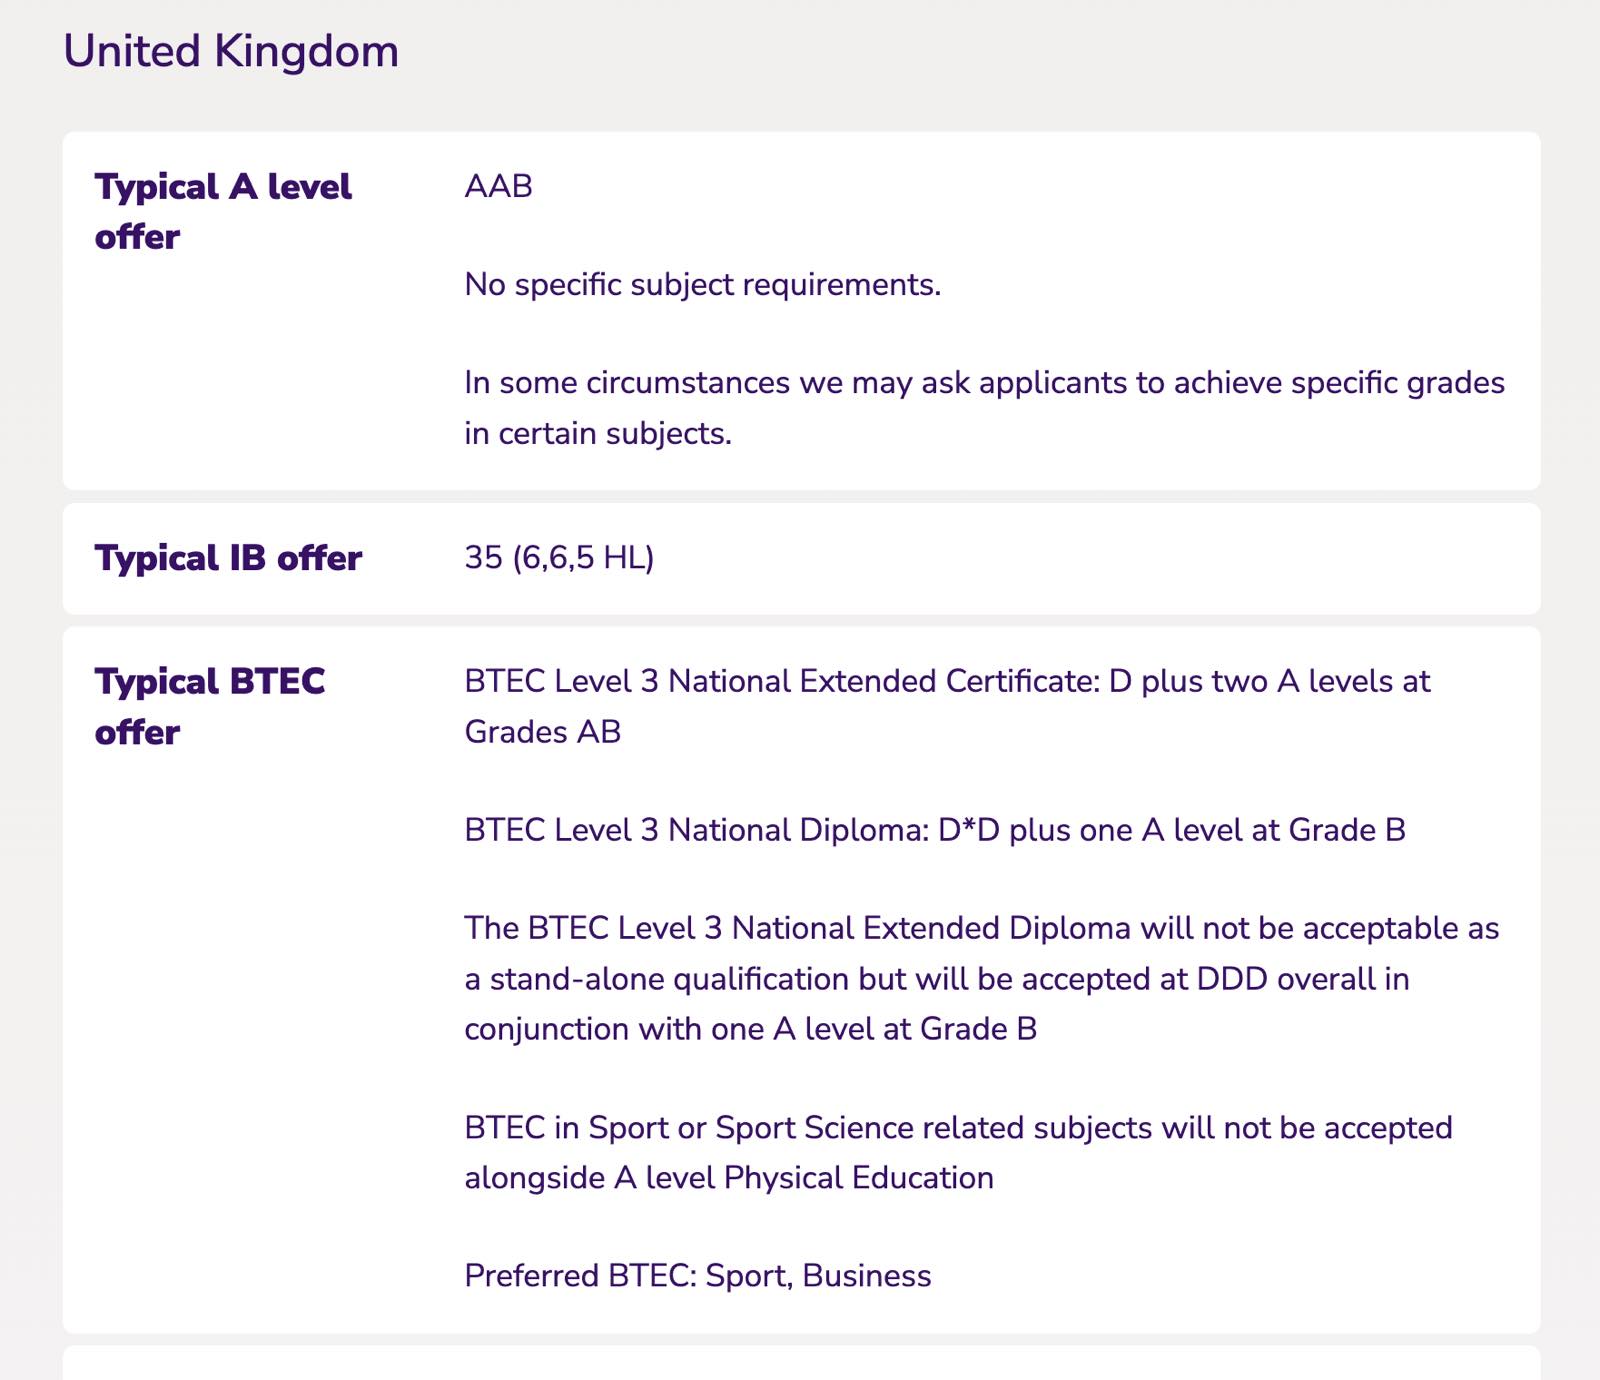Click the No specific subject requirements line

click(x=703, y=285)
